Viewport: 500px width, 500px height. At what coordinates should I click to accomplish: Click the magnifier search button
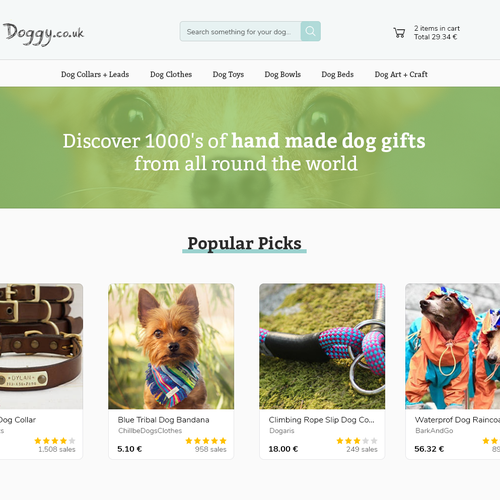tap(310, 31)
